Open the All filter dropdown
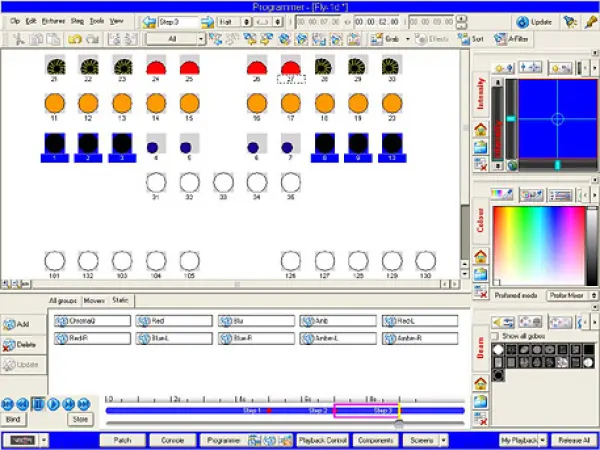The image size is (600, 450). [x=200, y=39]
